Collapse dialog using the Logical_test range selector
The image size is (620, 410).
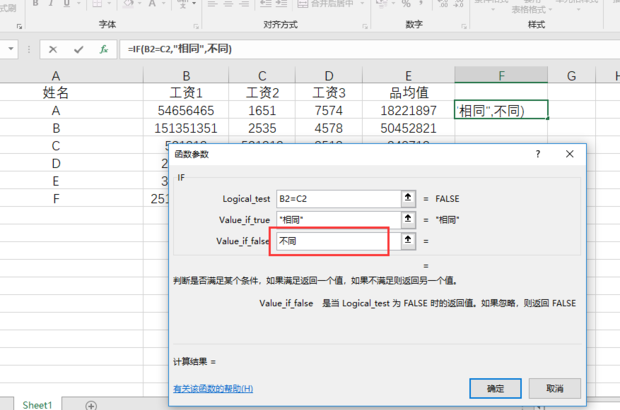coord(408,198)
